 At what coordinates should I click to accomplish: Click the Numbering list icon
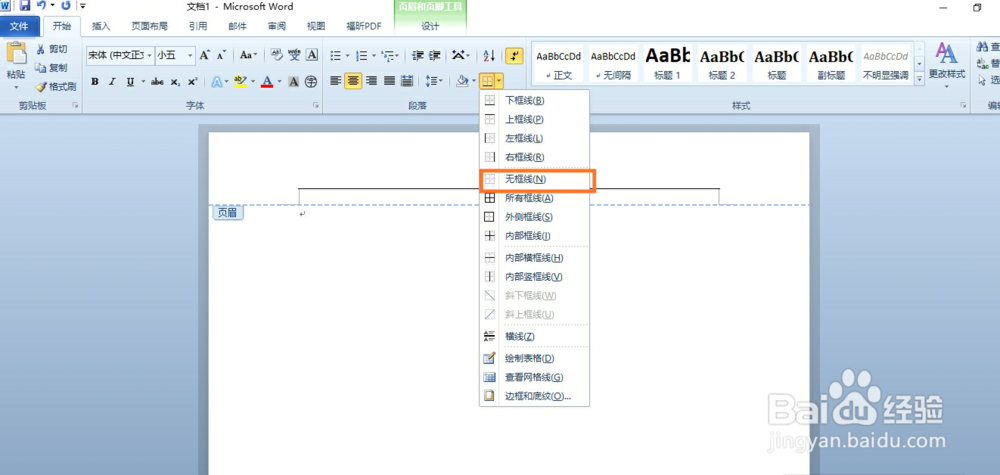pos(364,55)
